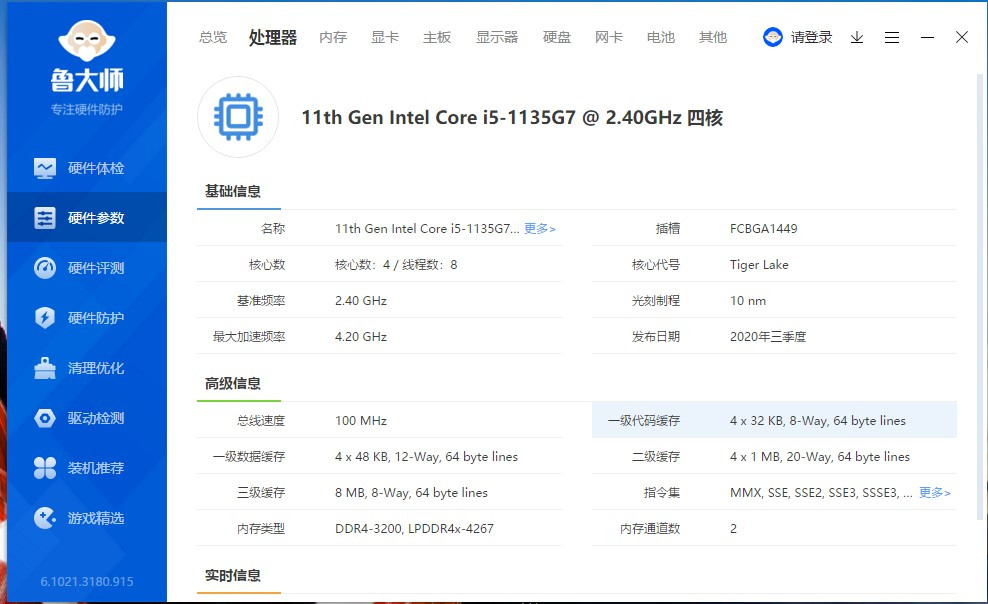
Task: Click the 4 x 1 MB L2 cache value
Action: coord(820,456)
